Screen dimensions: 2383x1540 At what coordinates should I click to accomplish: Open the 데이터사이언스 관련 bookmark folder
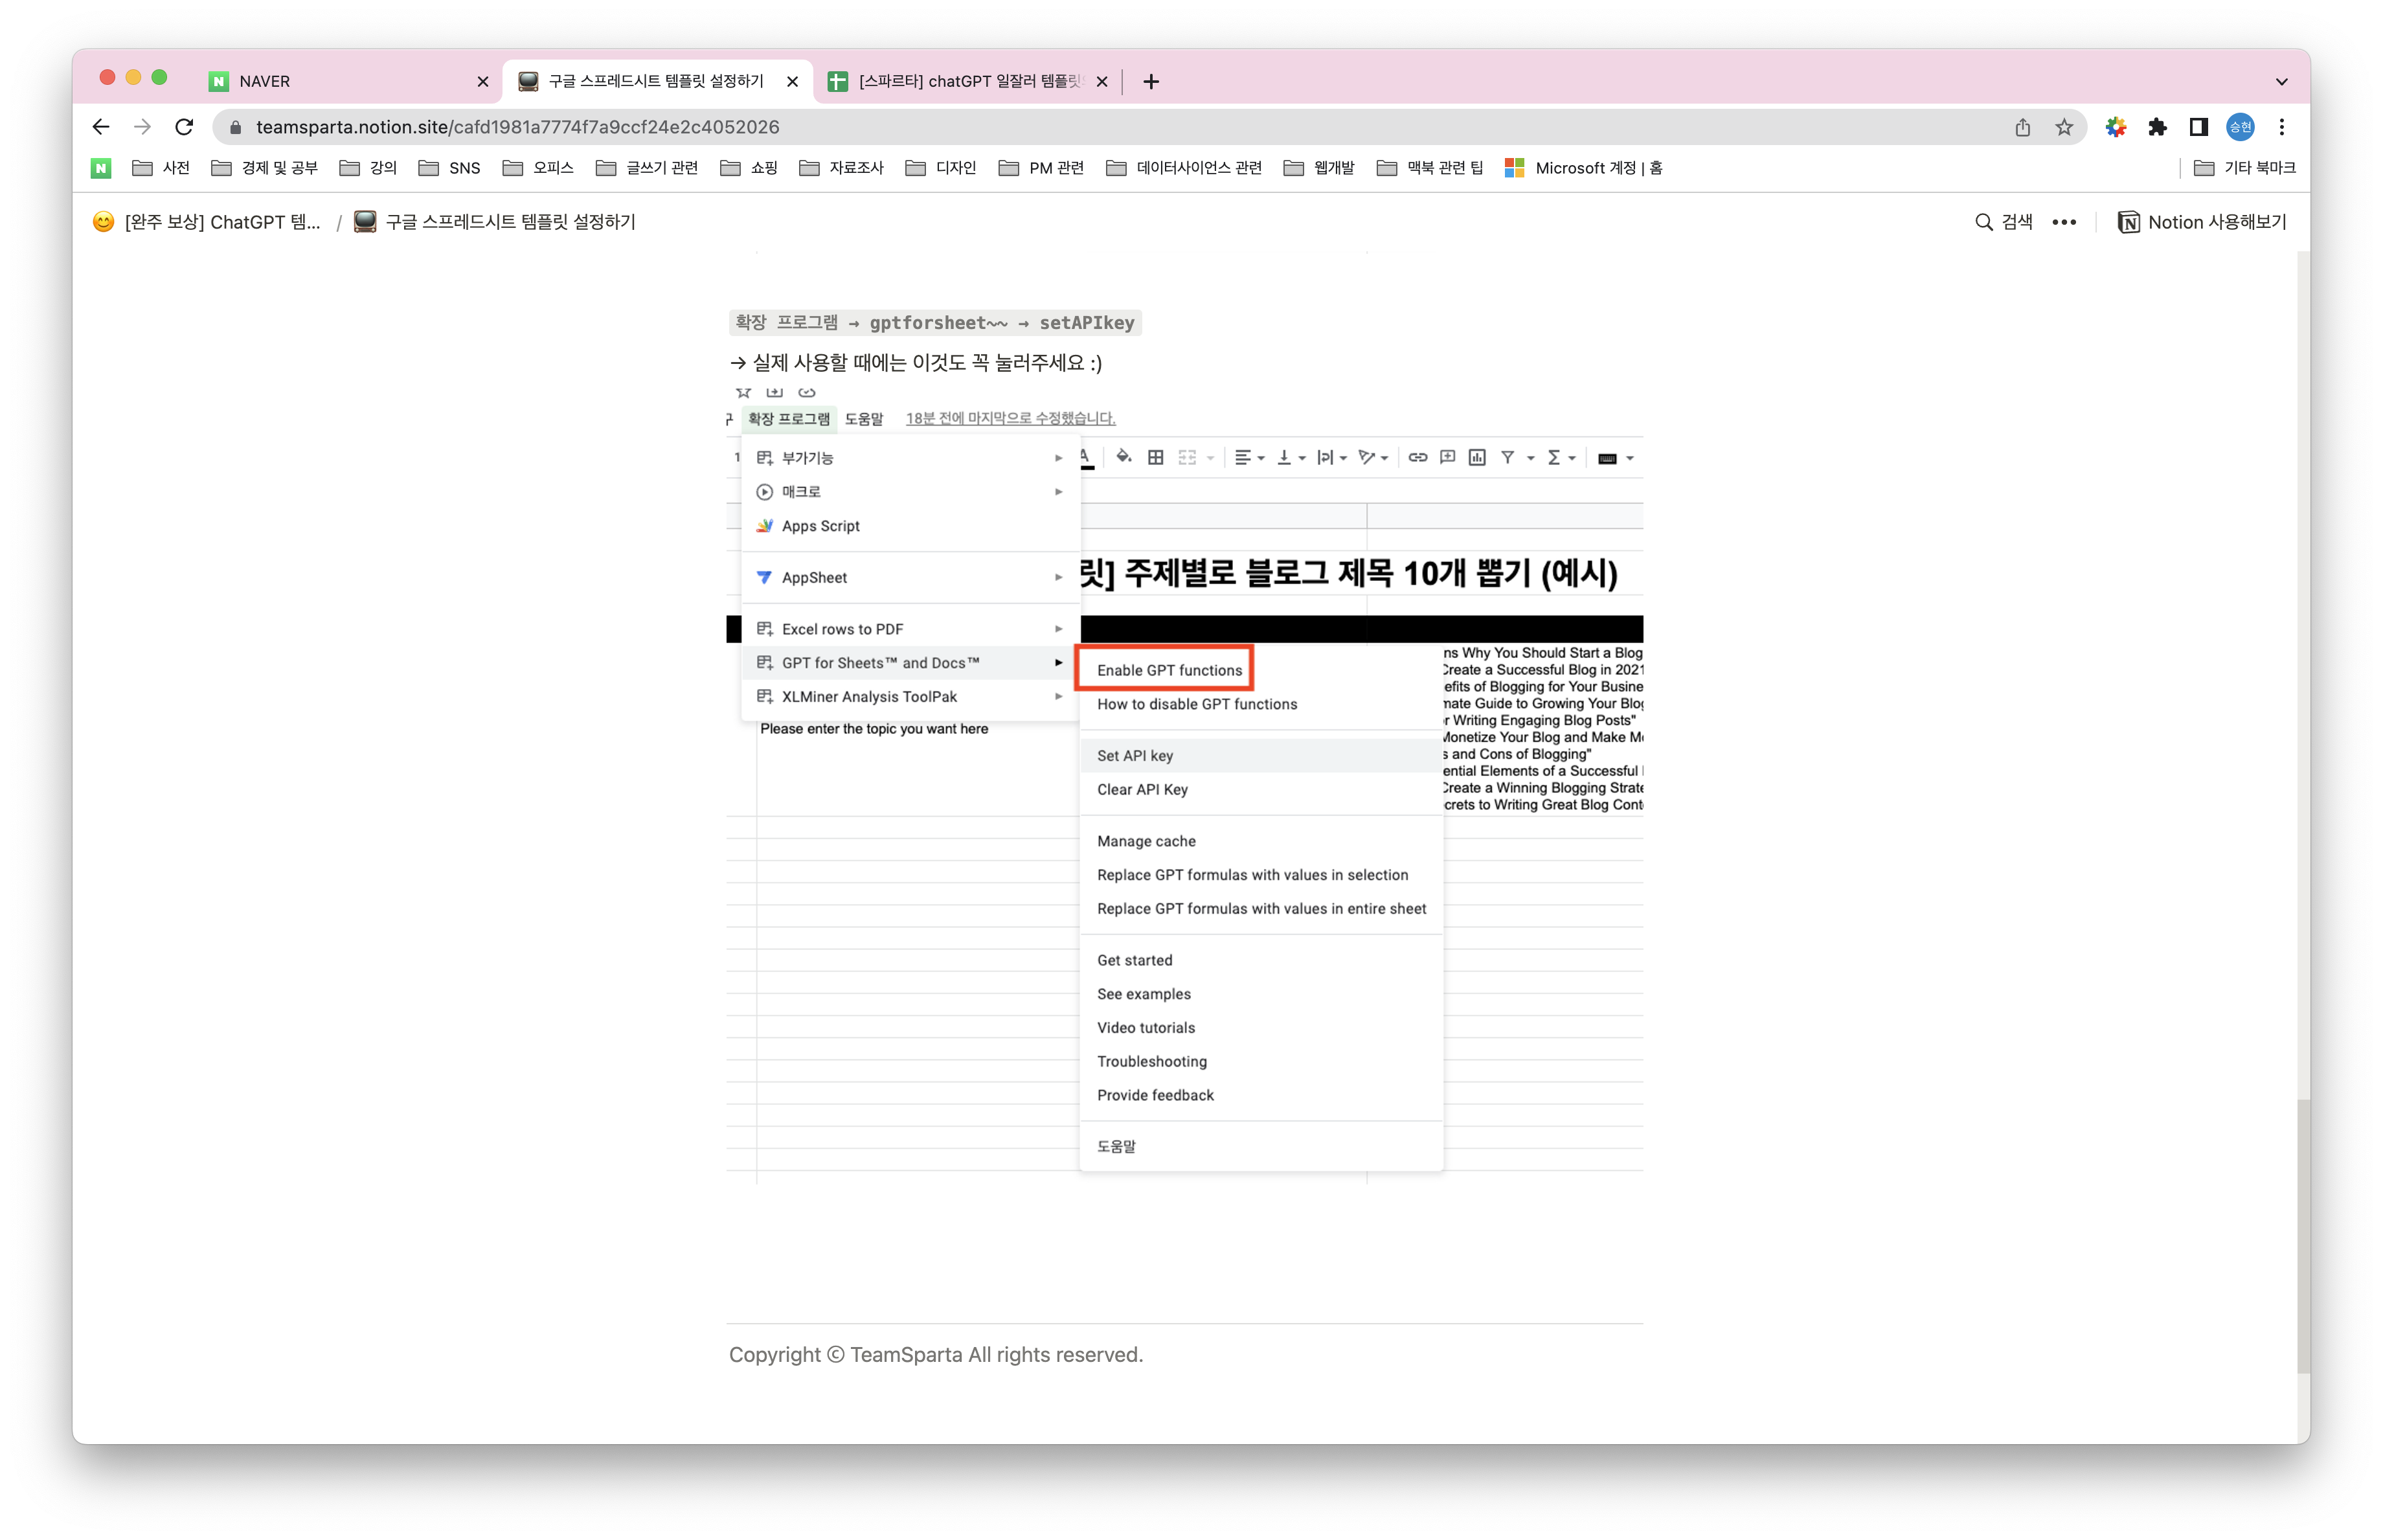[1185, 168]
